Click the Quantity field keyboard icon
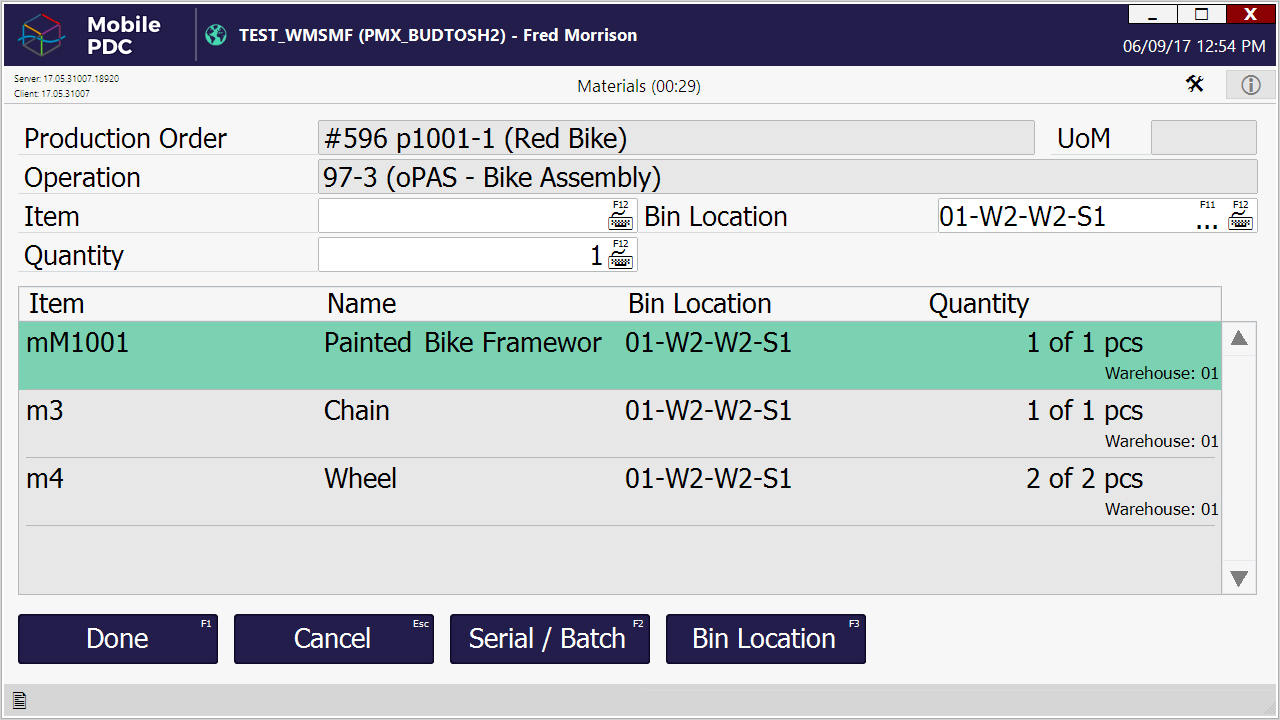The width and height of the screenshot is (1280, 720). click(621, 255)
